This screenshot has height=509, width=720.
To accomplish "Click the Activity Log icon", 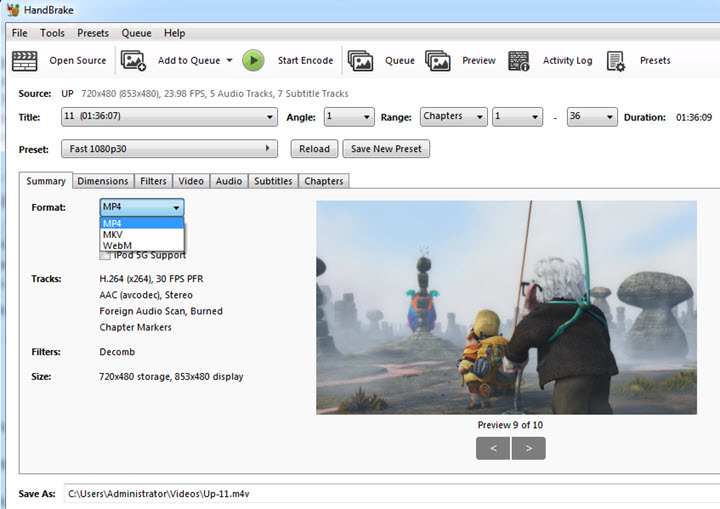I will 519,61.
